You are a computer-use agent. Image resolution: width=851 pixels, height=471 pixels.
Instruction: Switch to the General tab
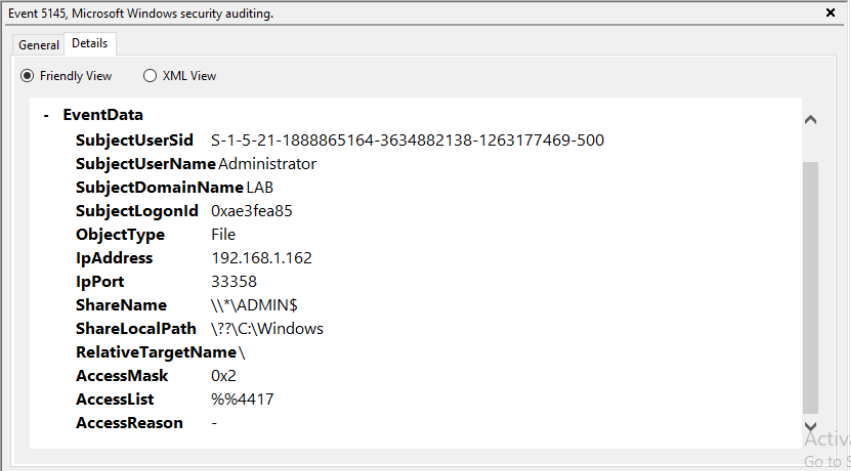click(x=39, y=45)
